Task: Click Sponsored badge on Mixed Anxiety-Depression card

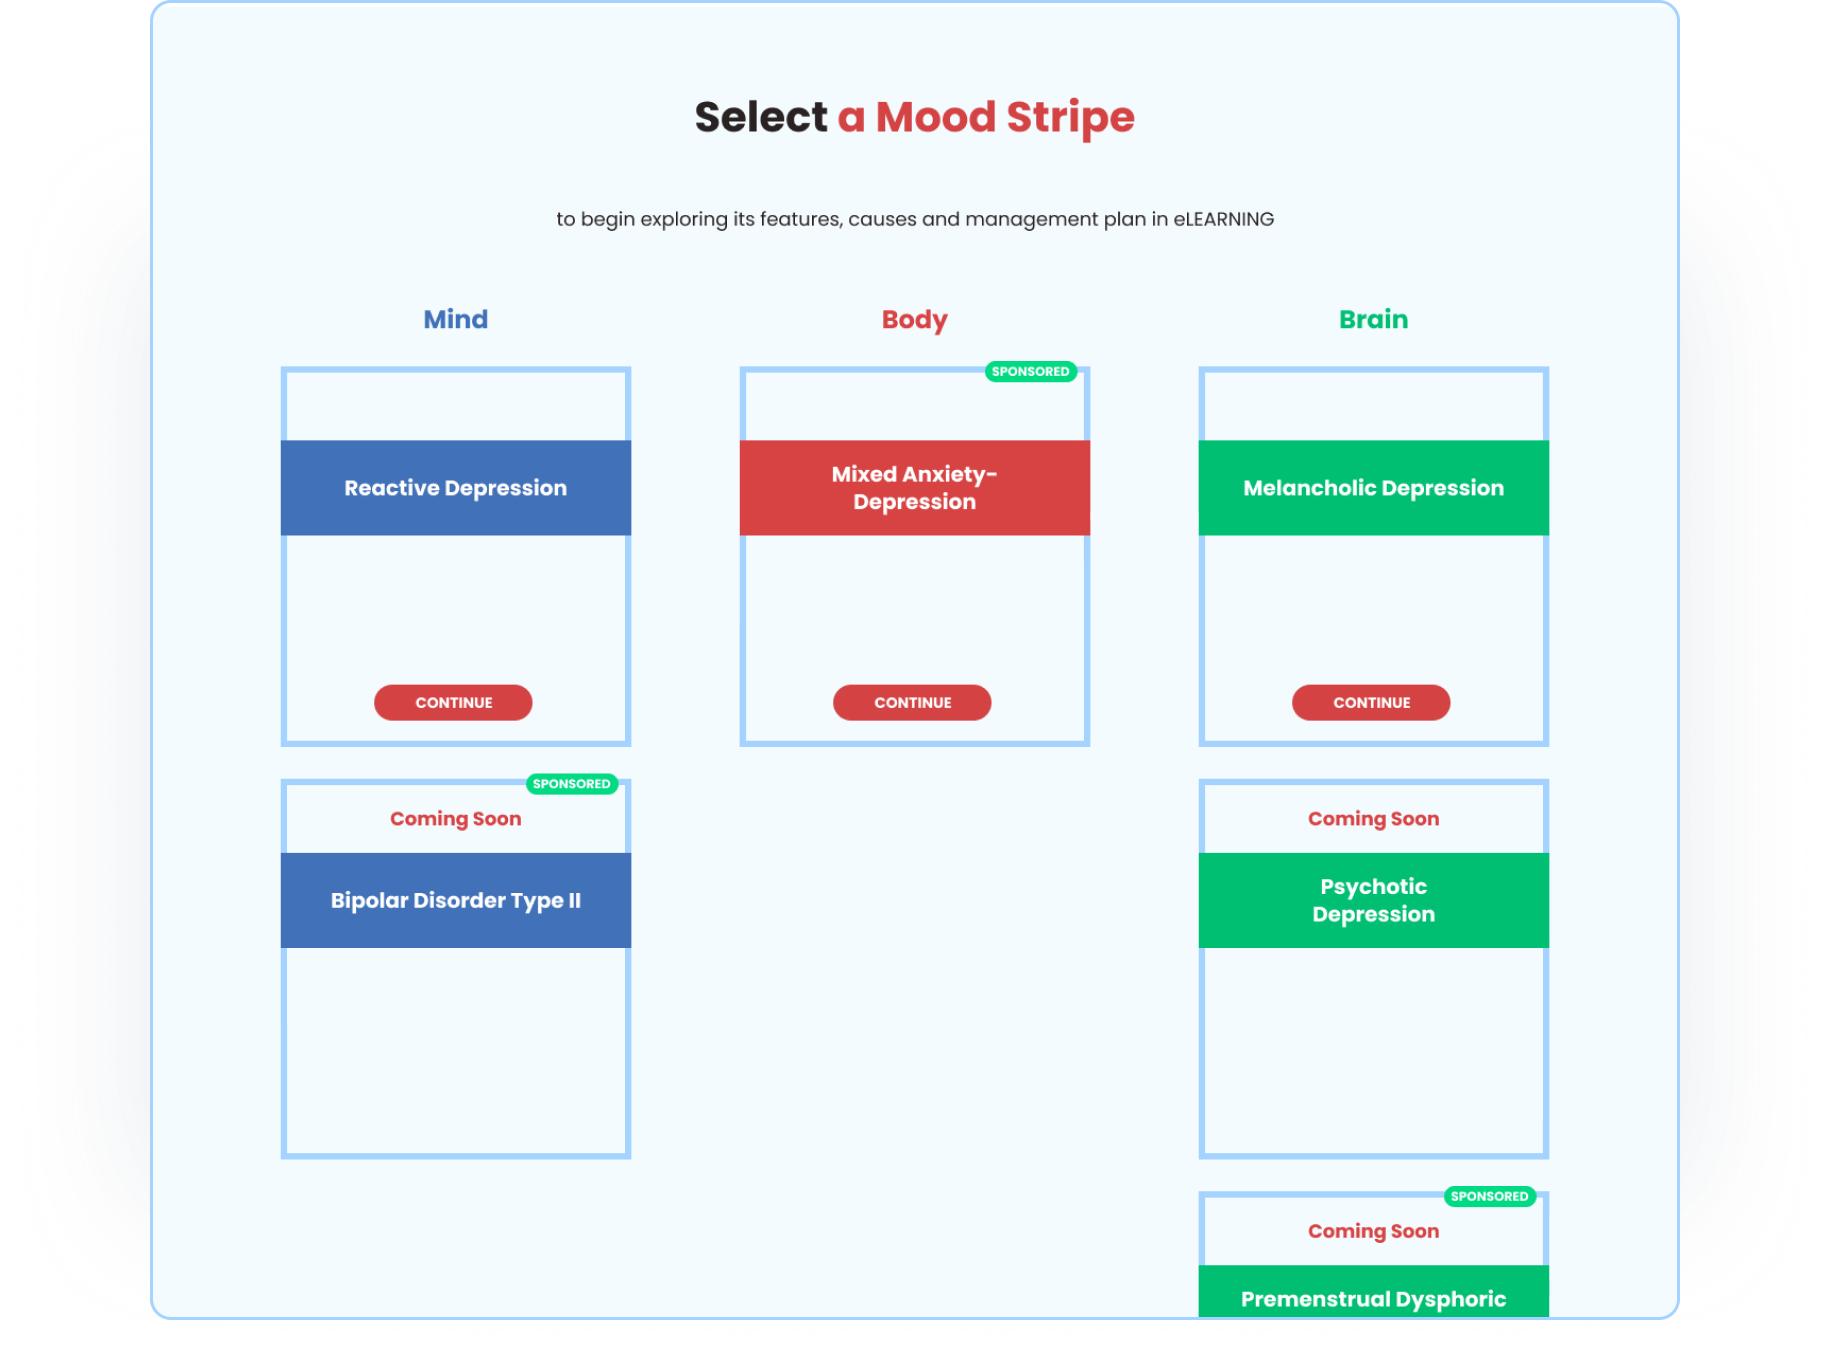Action: coord(1030,372)
